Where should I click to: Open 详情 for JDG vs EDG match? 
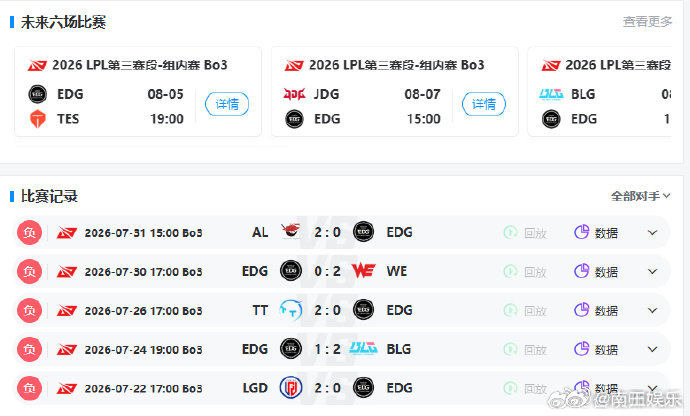pos(484,104)
